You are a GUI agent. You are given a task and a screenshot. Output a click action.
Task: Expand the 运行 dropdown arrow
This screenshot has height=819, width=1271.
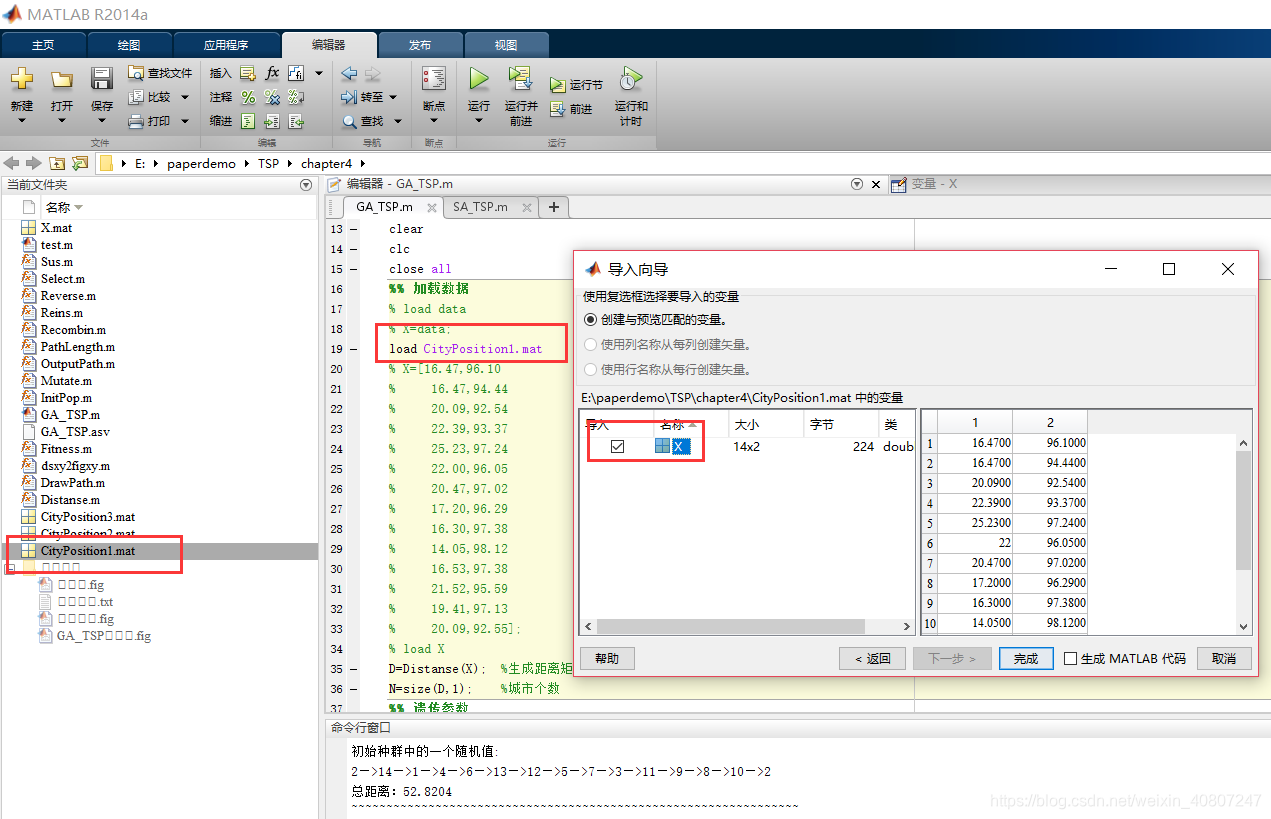coord(479,121)
